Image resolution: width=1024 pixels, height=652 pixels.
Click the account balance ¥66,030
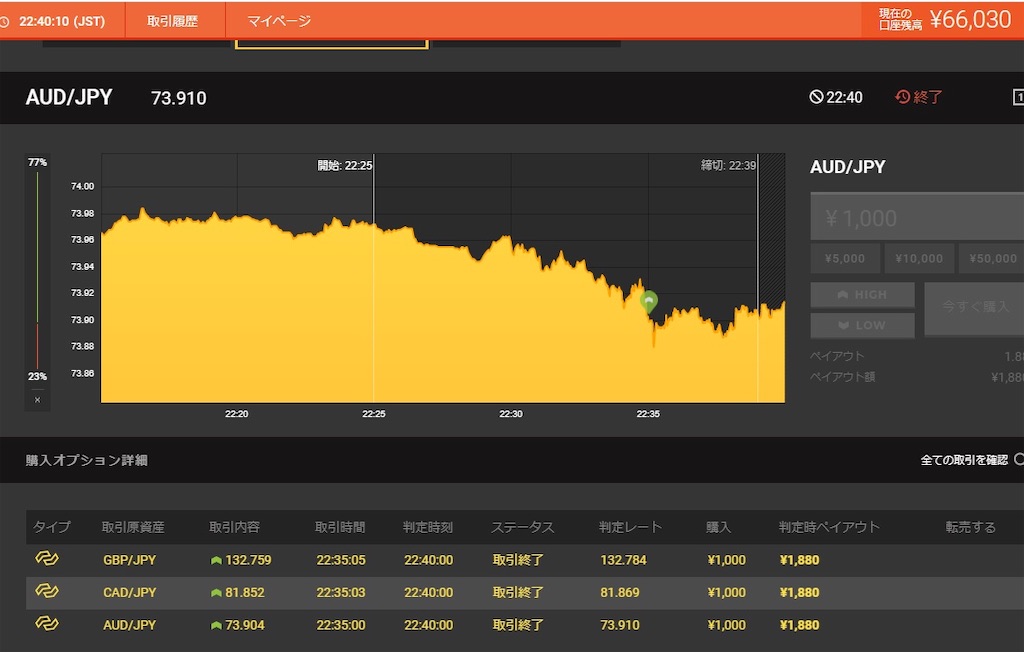pos(970,20)
